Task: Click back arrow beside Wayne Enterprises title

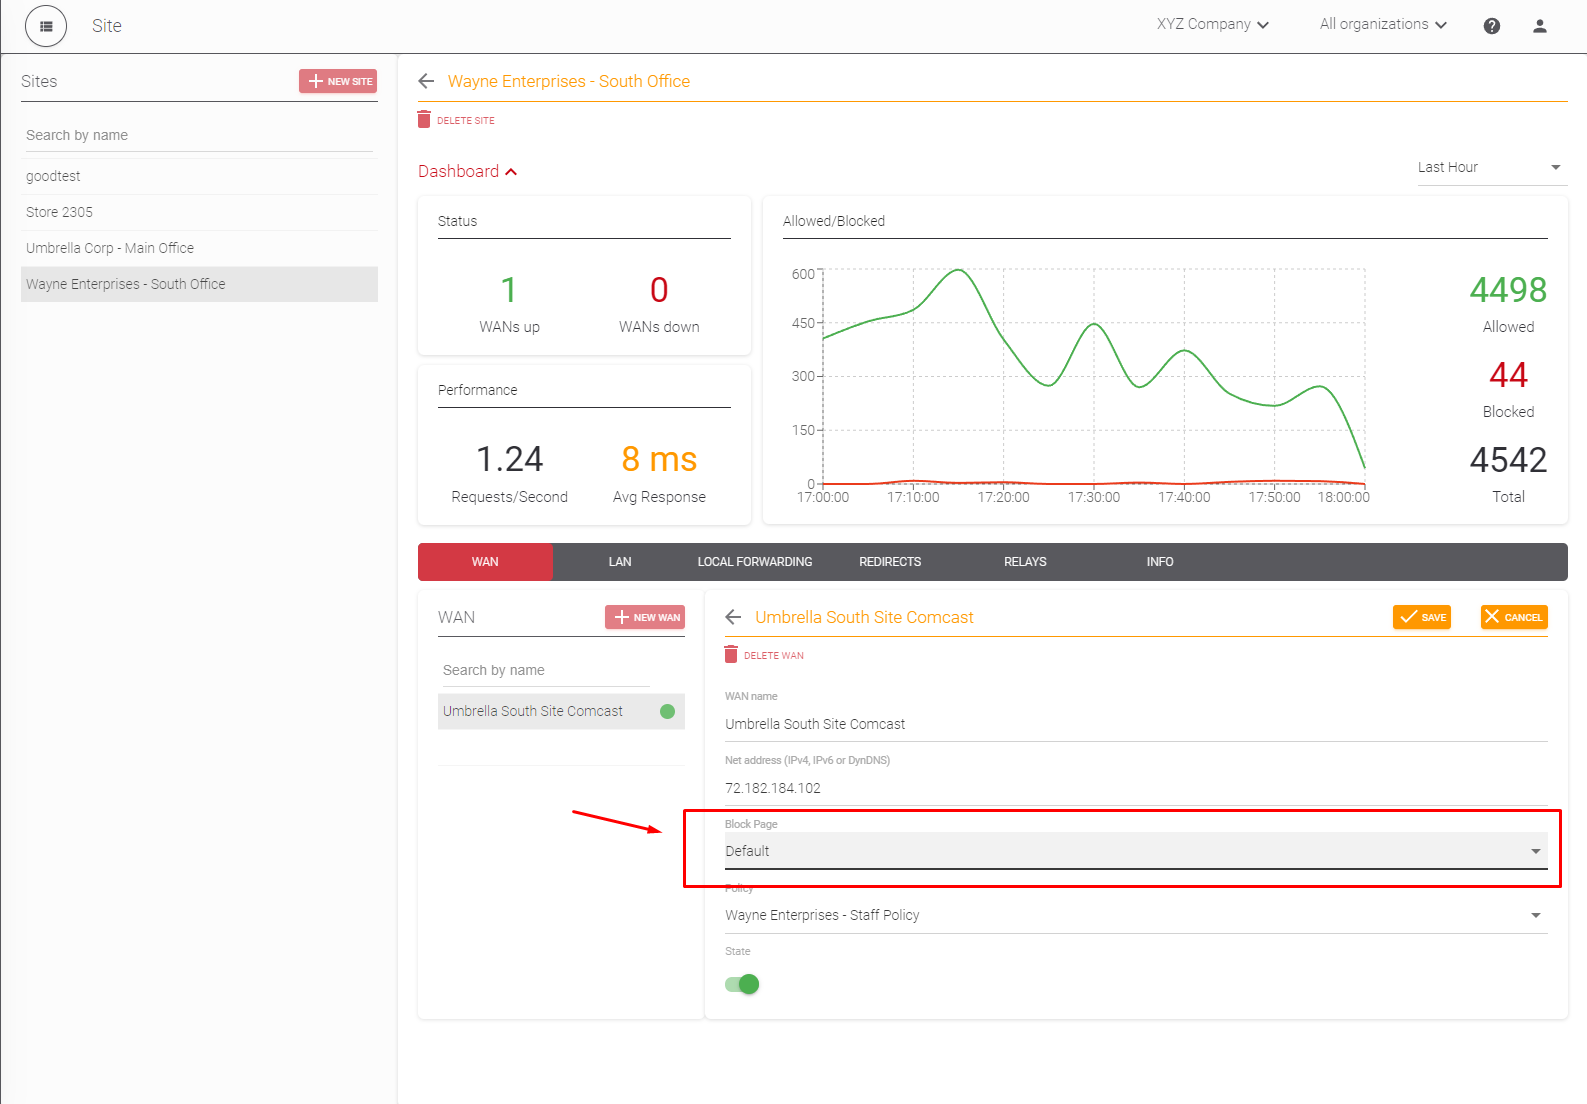Action: [x=427, y=81]
